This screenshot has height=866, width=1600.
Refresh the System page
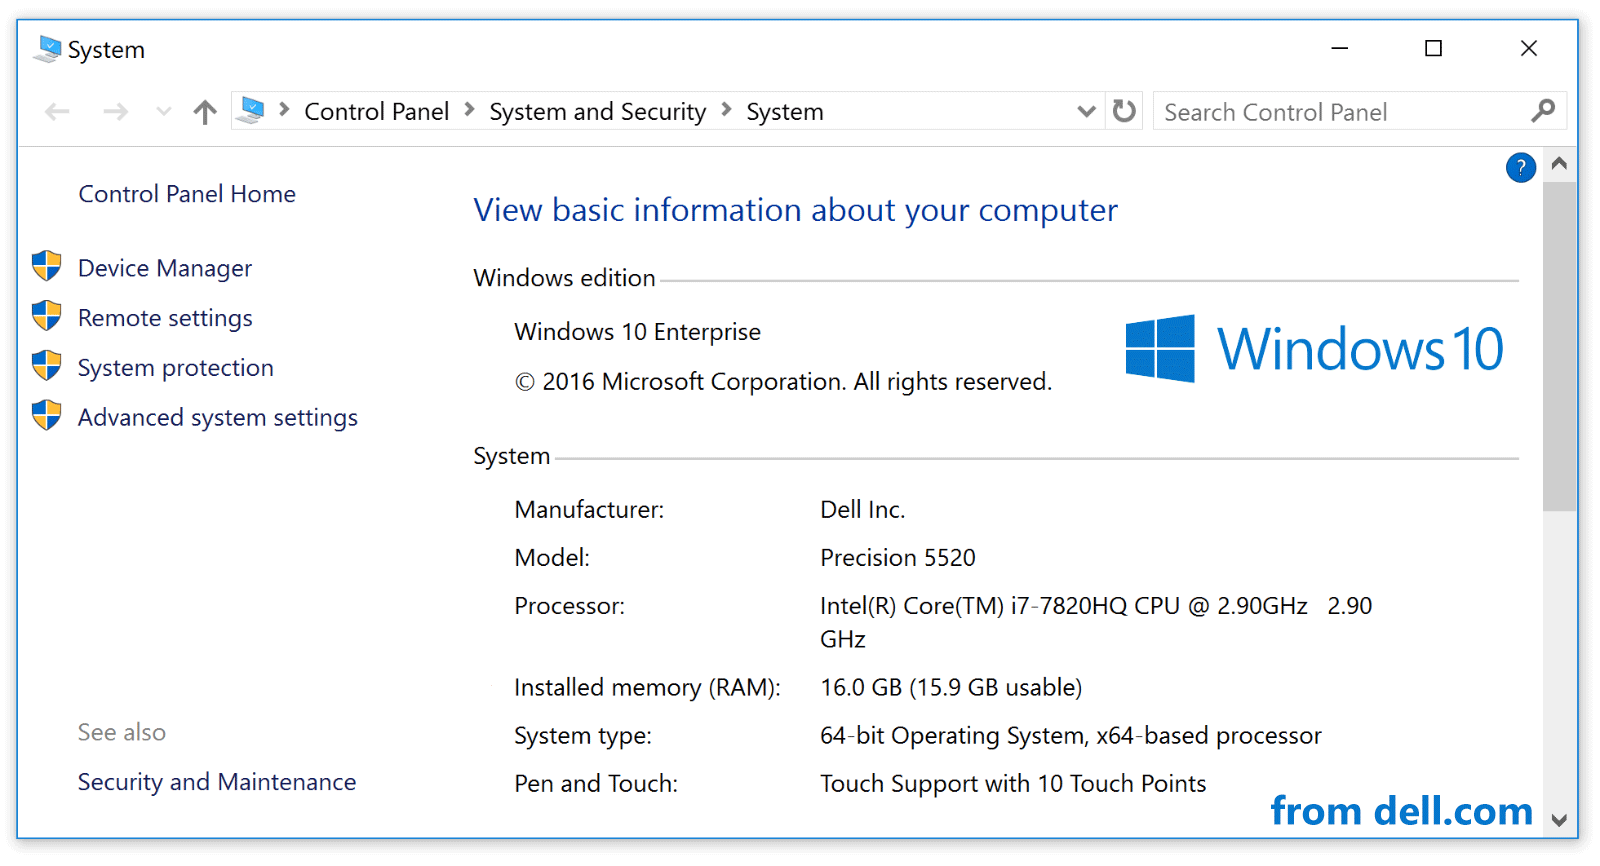tap(1124, 110)
